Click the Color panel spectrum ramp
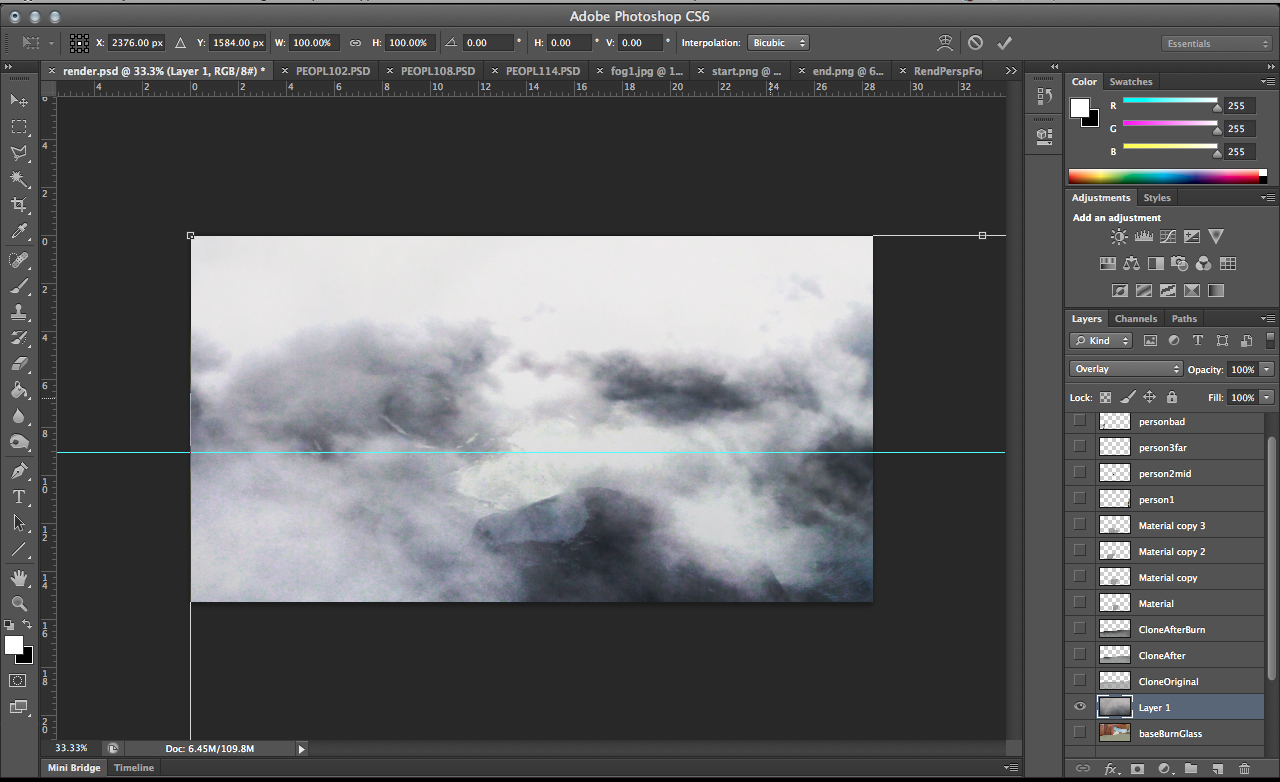 (x=1167, y=177)
